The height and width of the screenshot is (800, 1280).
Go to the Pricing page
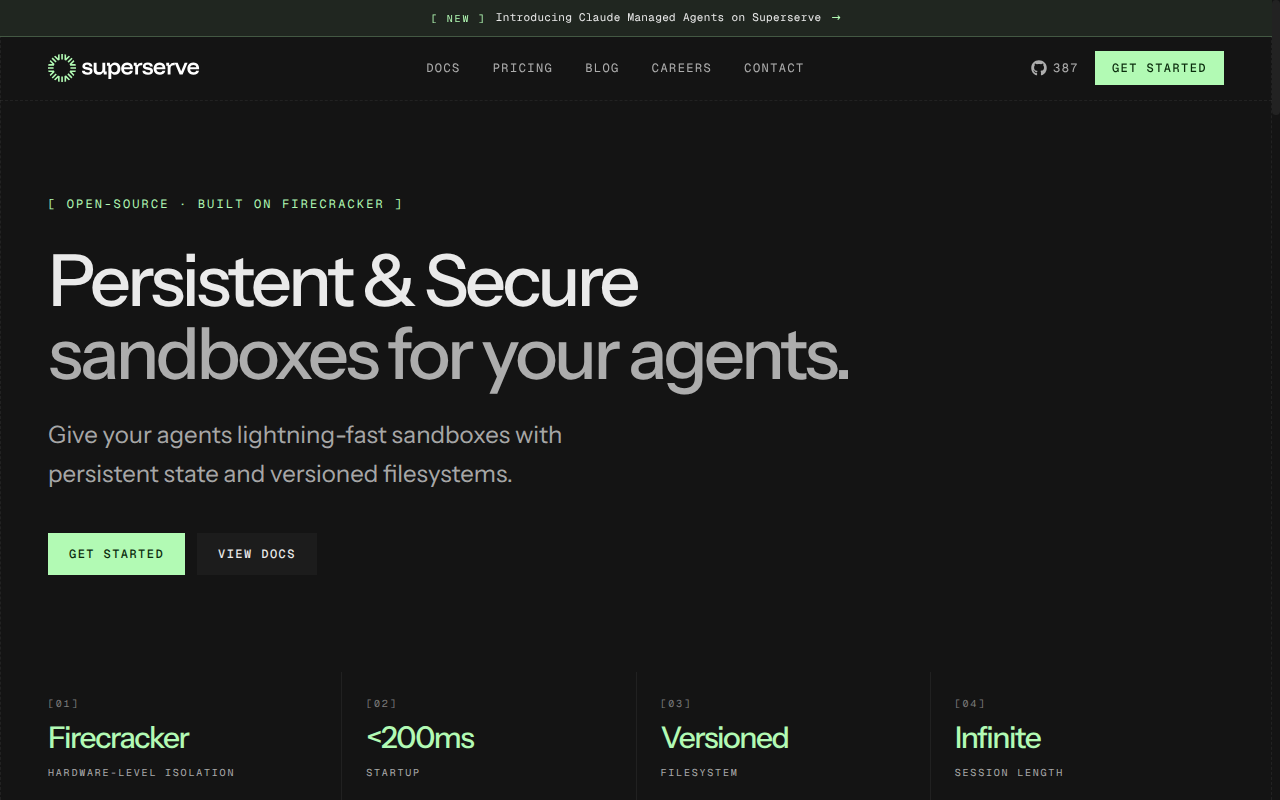(x=523, y=68)
